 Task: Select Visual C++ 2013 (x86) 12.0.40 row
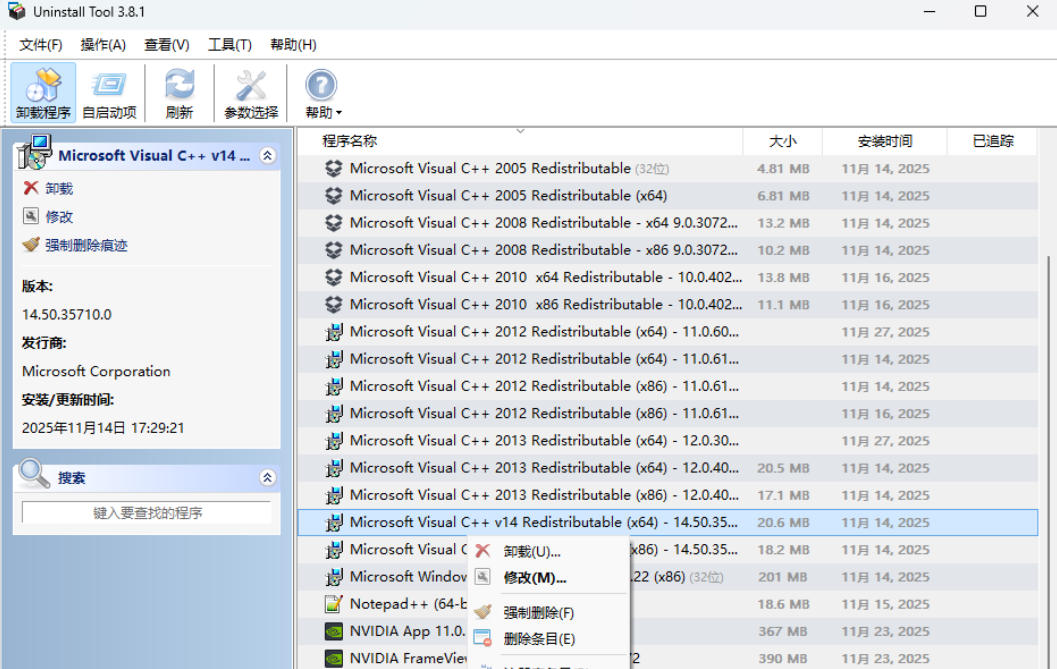click(x=667, y=495)
